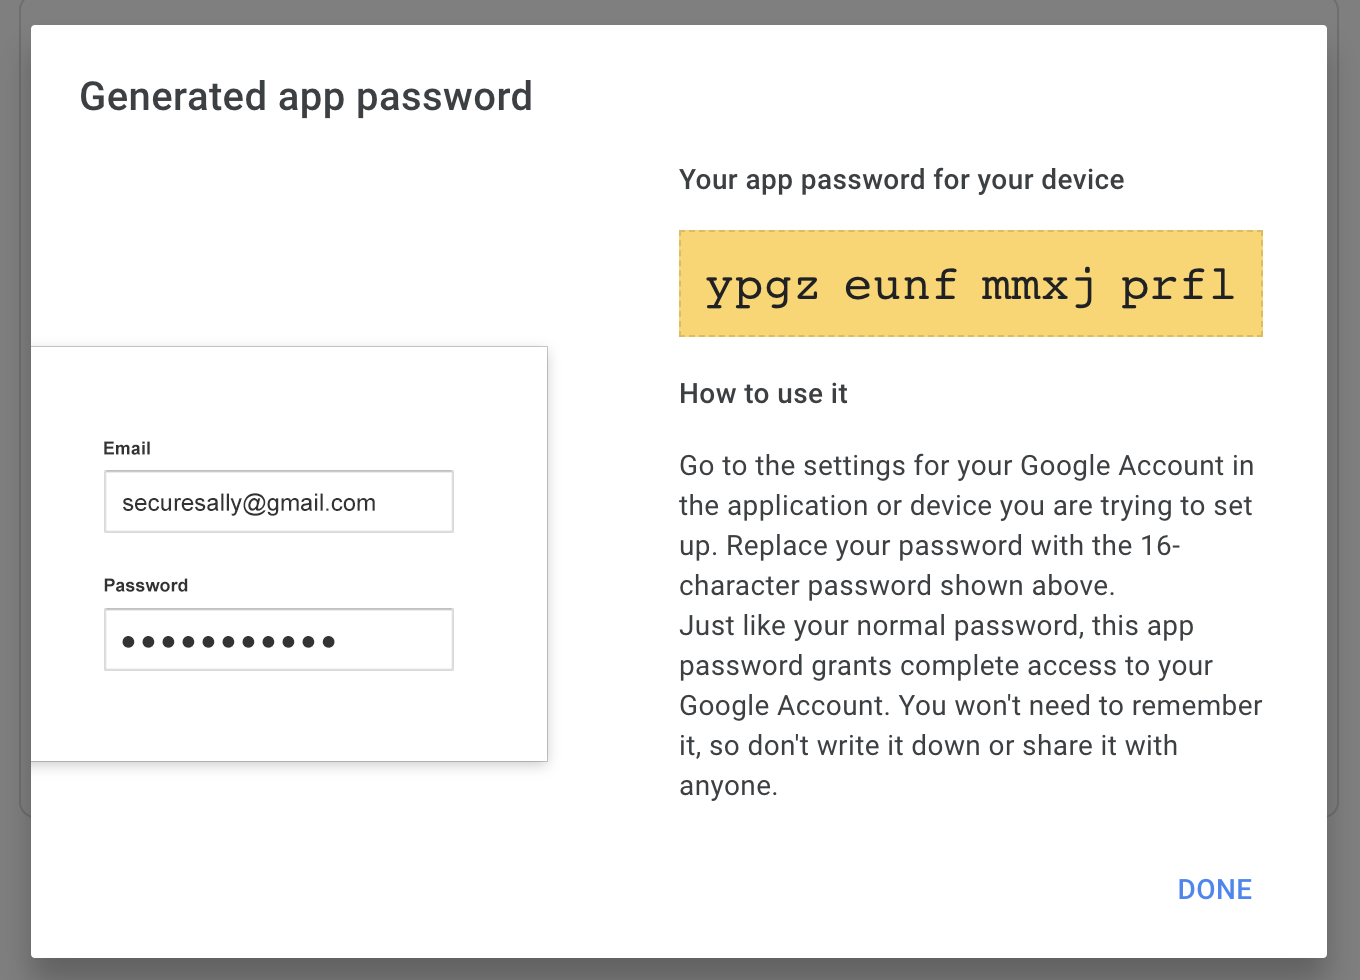This screenshot has width=1360, height=980.
Task: Click the 'Email' label above the field
Action: pyautogui.click(x=127, y=448)
